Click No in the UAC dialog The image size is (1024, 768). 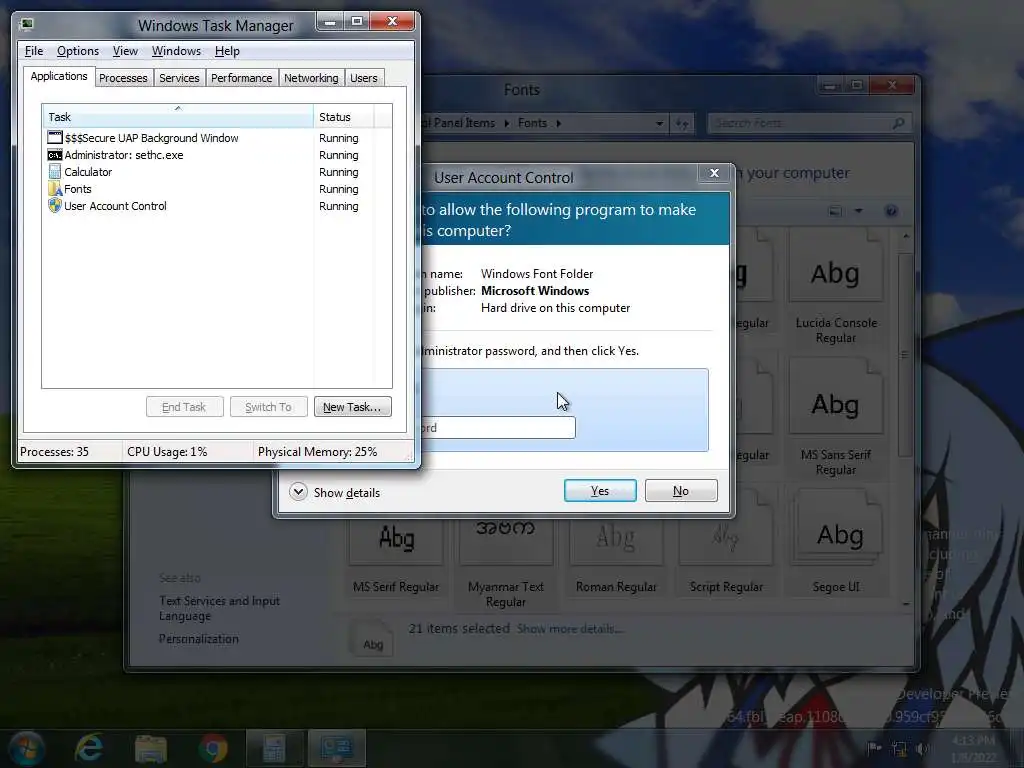(x=681, y=490)
